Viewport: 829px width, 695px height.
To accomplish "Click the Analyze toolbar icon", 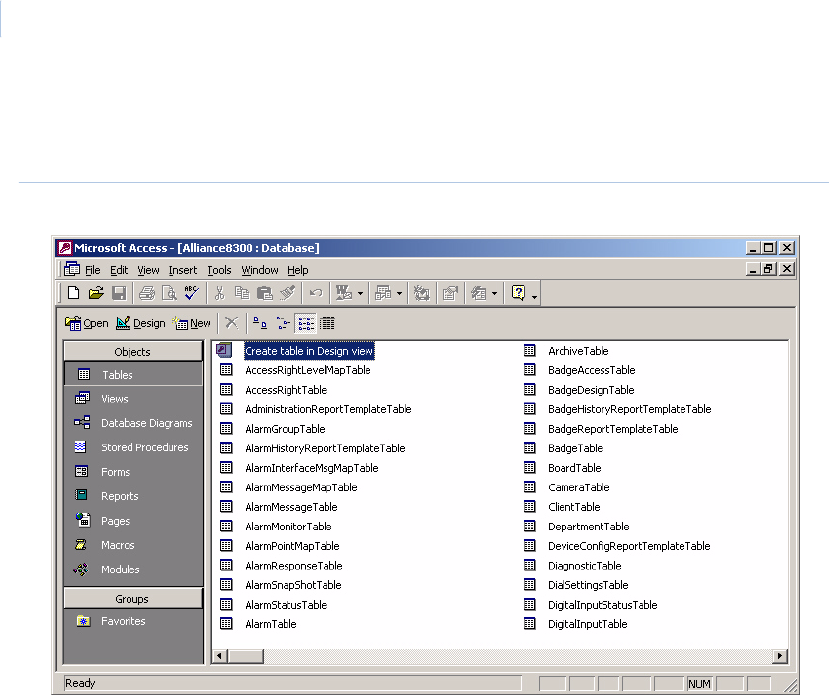I will [x=383, y=293].
